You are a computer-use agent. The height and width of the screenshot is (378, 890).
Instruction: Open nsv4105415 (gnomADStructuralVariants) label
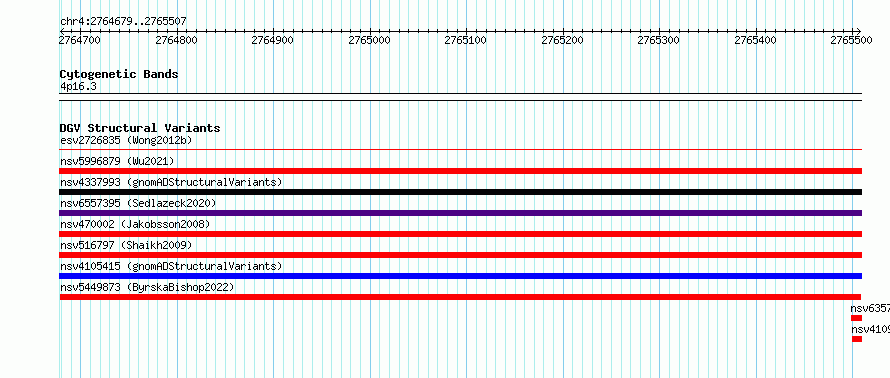click(x=171, y=266)
